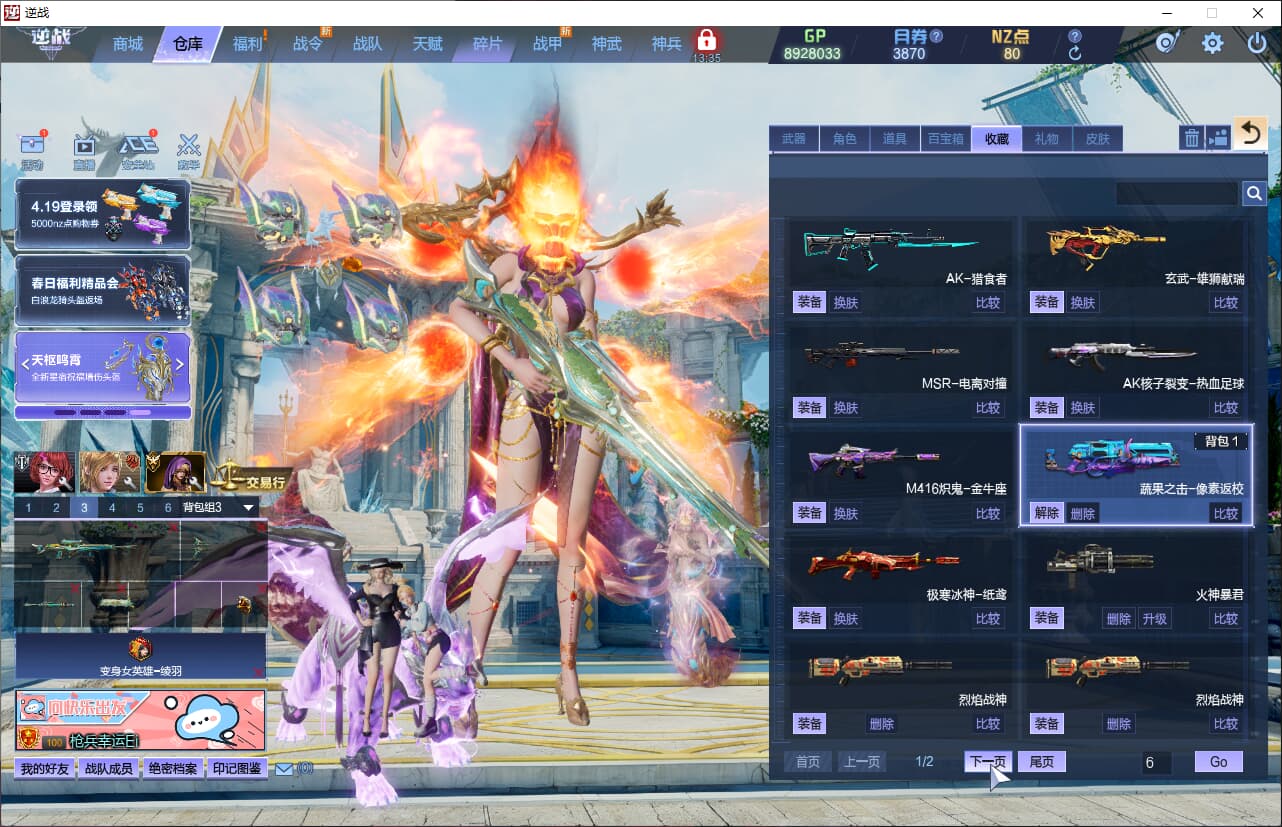Switch to backpack slot 1
This screenshot has height=827, width=1282.
28,508
